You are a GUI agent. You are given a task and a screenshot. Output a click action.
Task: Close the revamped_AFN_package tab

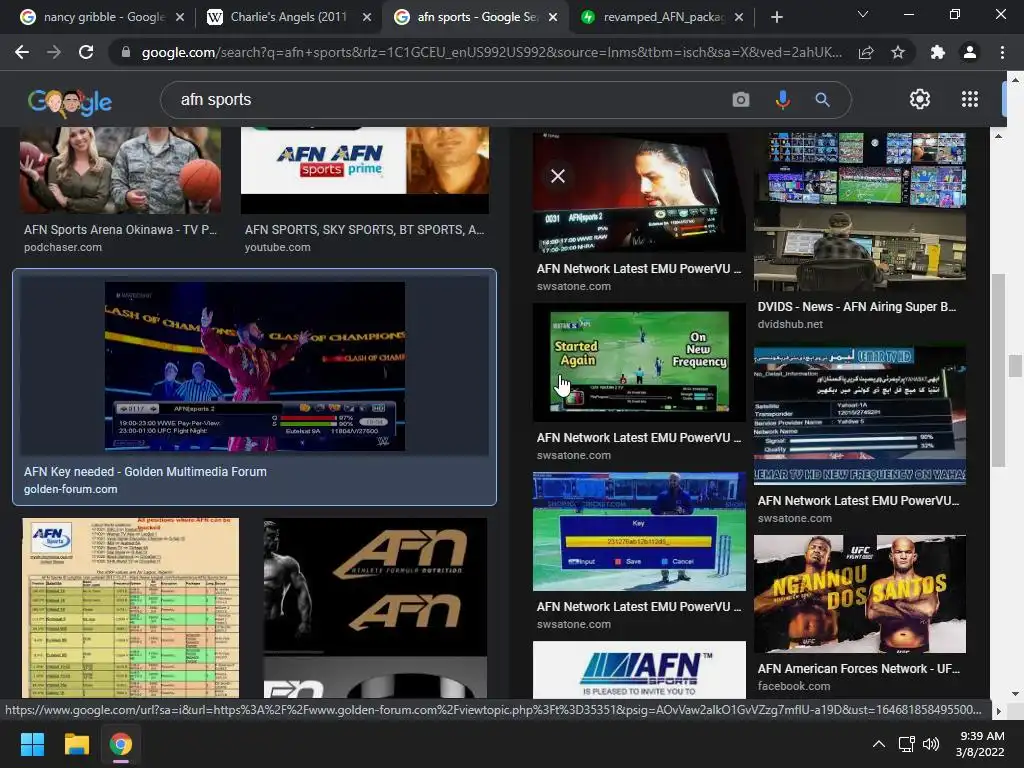[739, 17]
